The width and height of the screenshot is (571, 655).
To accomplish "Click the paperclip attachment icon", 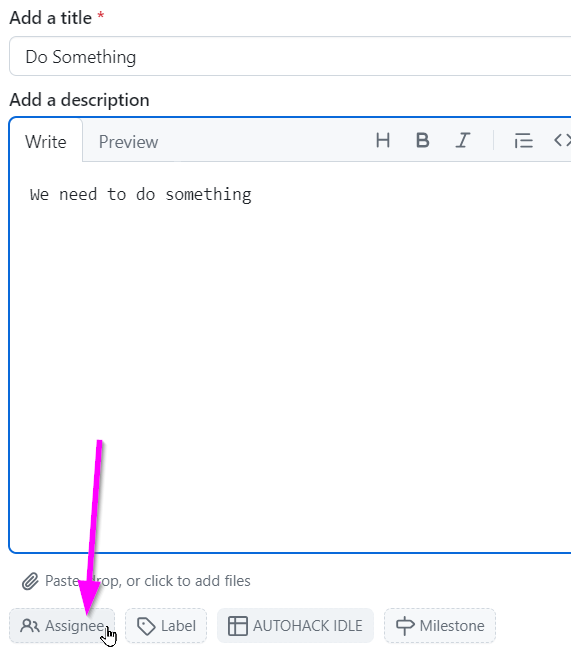I will (30, 581).
